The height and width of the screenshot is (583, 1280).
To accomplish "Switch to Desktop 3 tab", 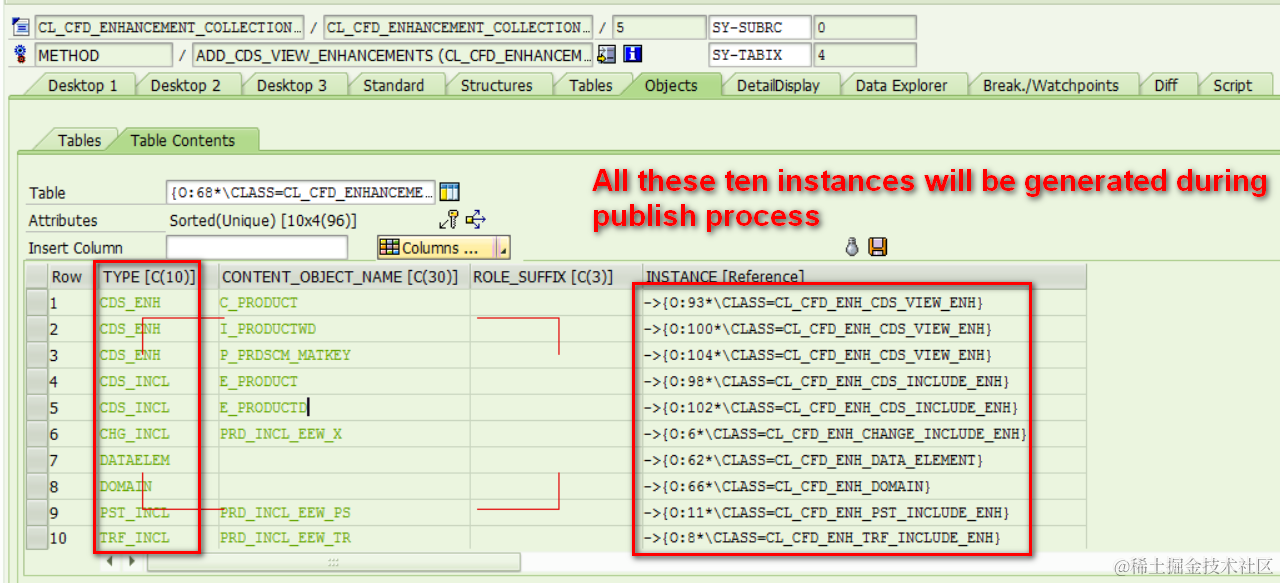I will pyautogui.click(x=291, y=85).
